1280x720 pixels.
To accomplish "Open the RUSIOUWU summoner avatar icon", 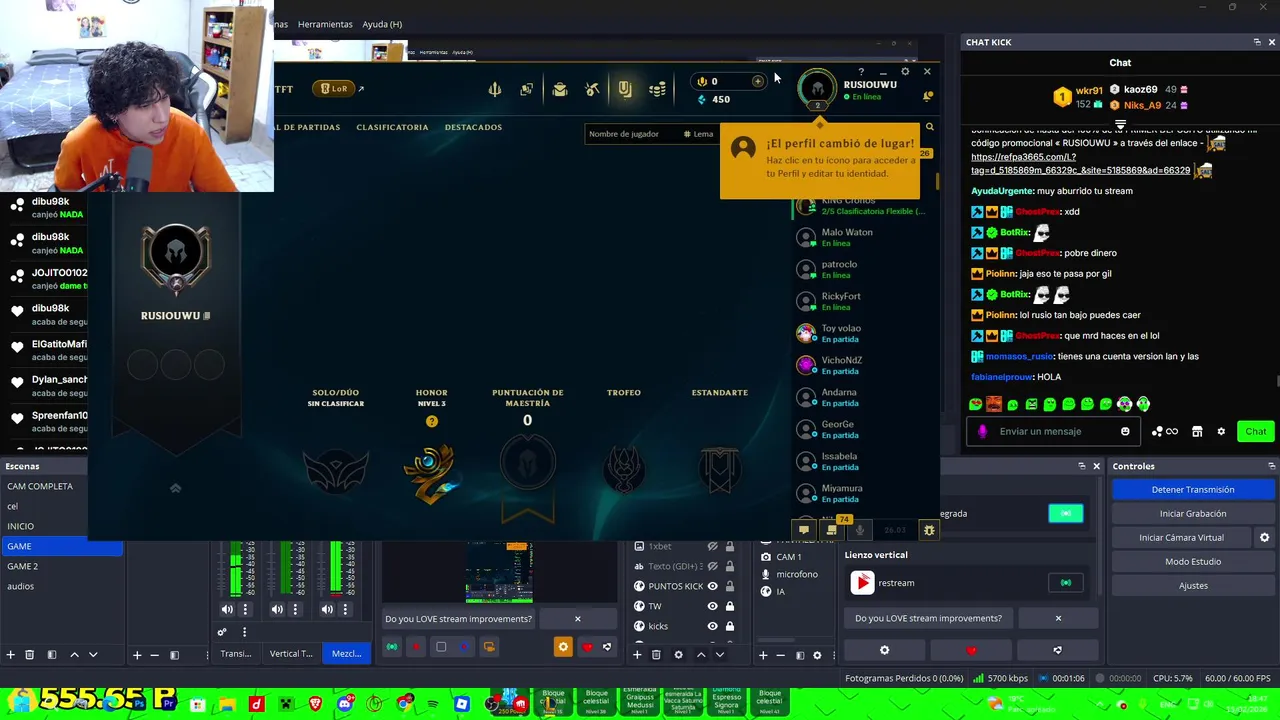I will pyautogui.click(x=817, y=88).
